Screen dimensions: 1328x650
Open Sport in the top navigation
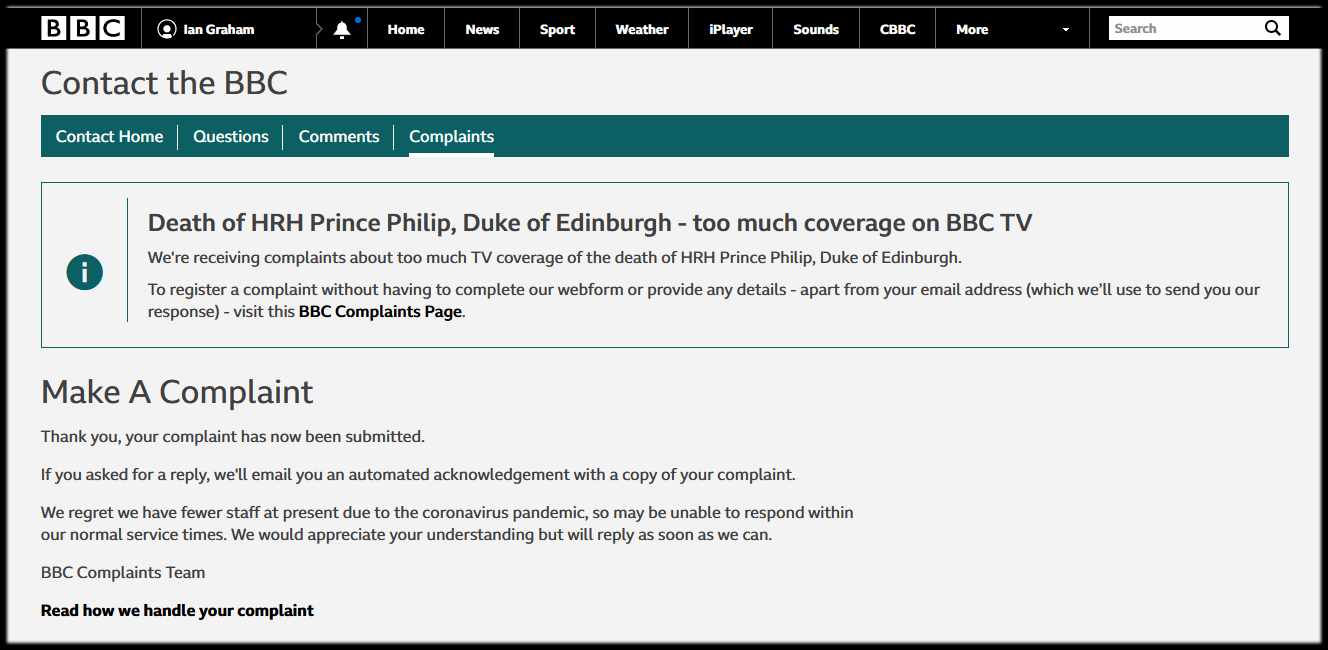[x=557, y=29]
